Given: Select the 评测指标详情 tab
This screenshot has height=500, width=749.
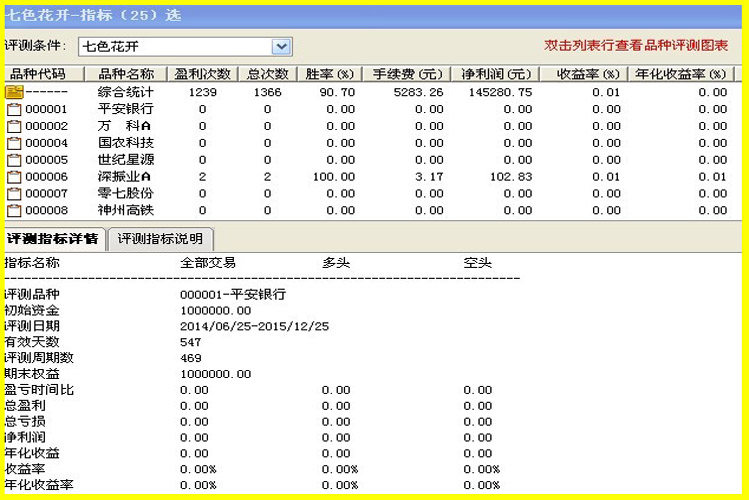Looking at the screenshot, I should coord(53,239).
